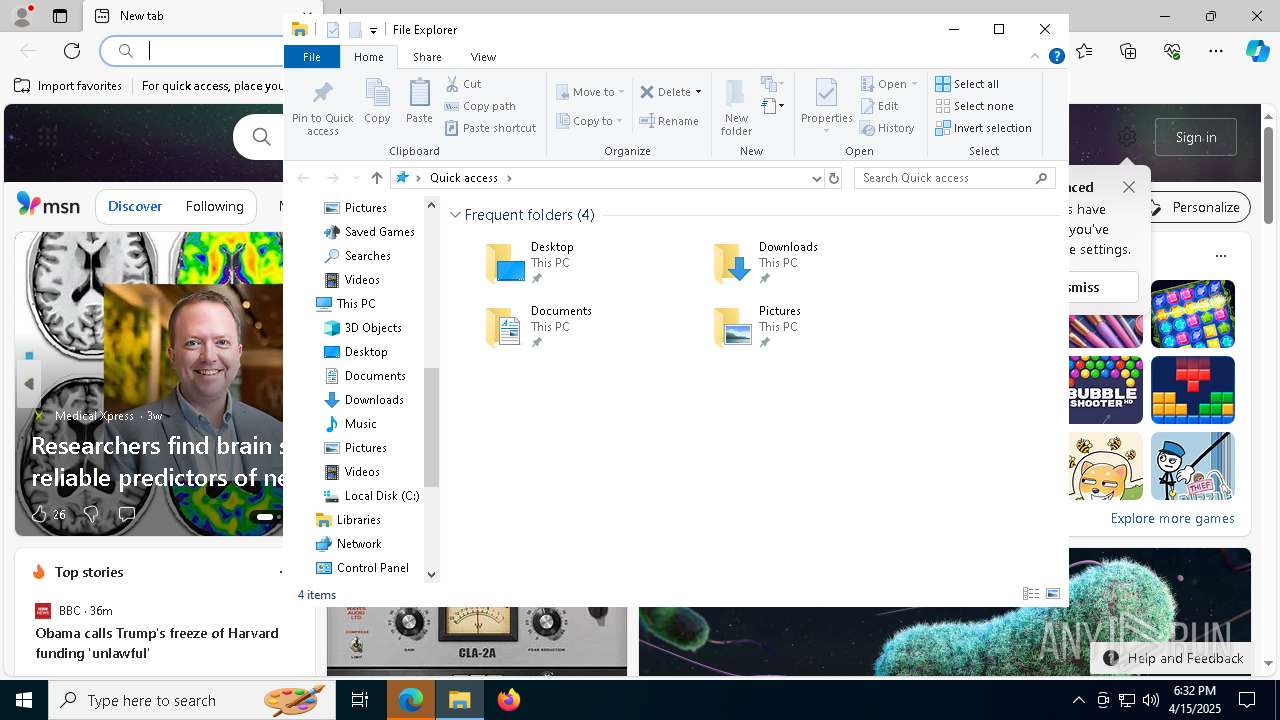The height and width of the screenshot is (720, 1280).
Task: Click Invert selection in ribbon
Action: (x=983, y=128)
